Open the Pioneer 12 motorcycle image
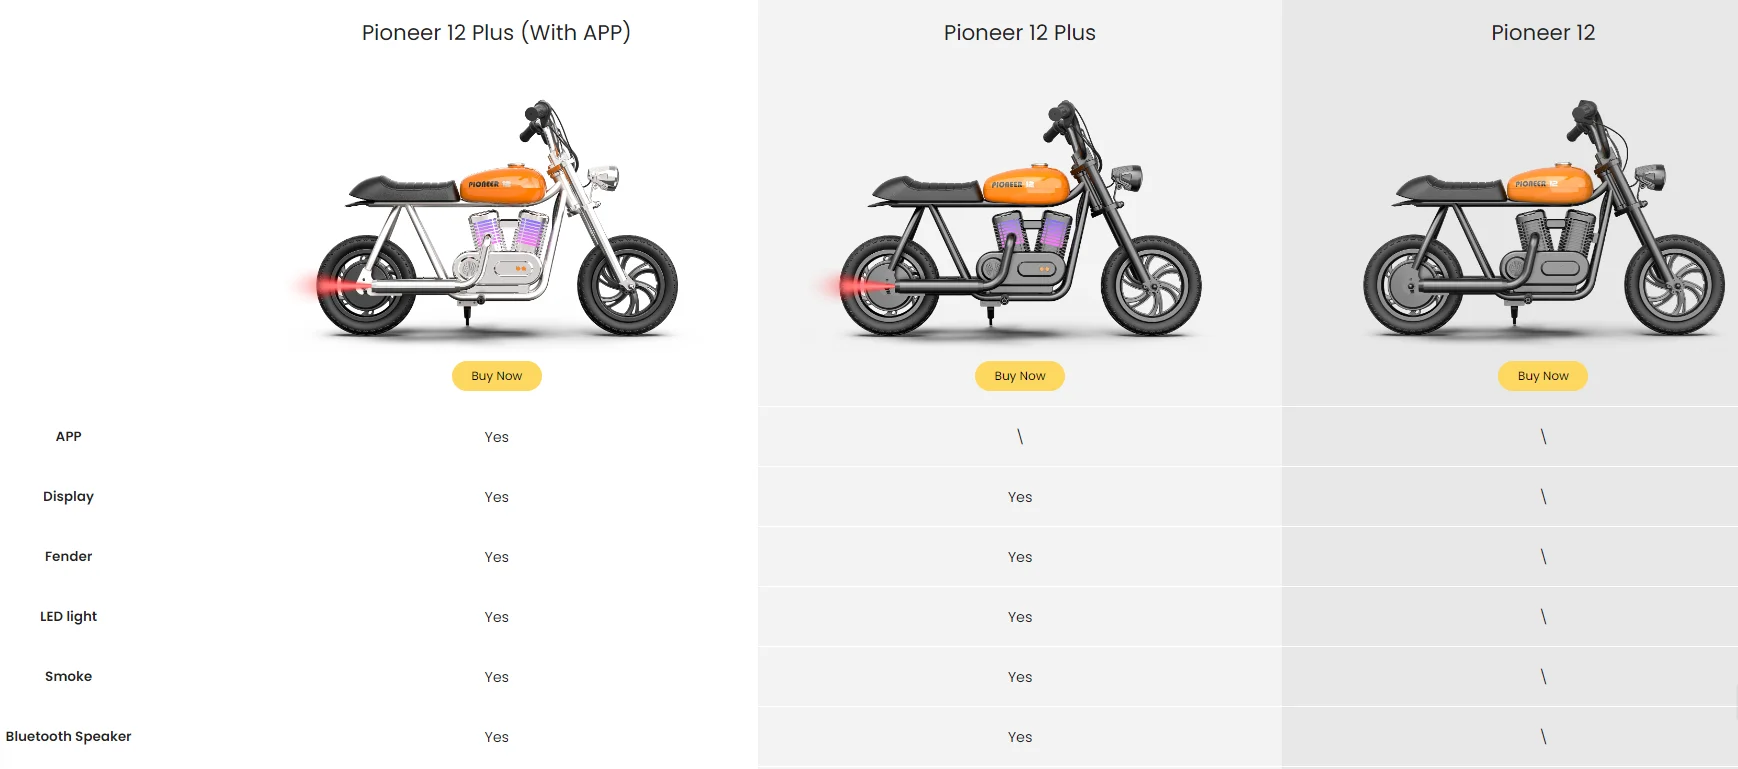Image resolution: width=1738 pixels, height=769 pixels. pos(1543,219)
